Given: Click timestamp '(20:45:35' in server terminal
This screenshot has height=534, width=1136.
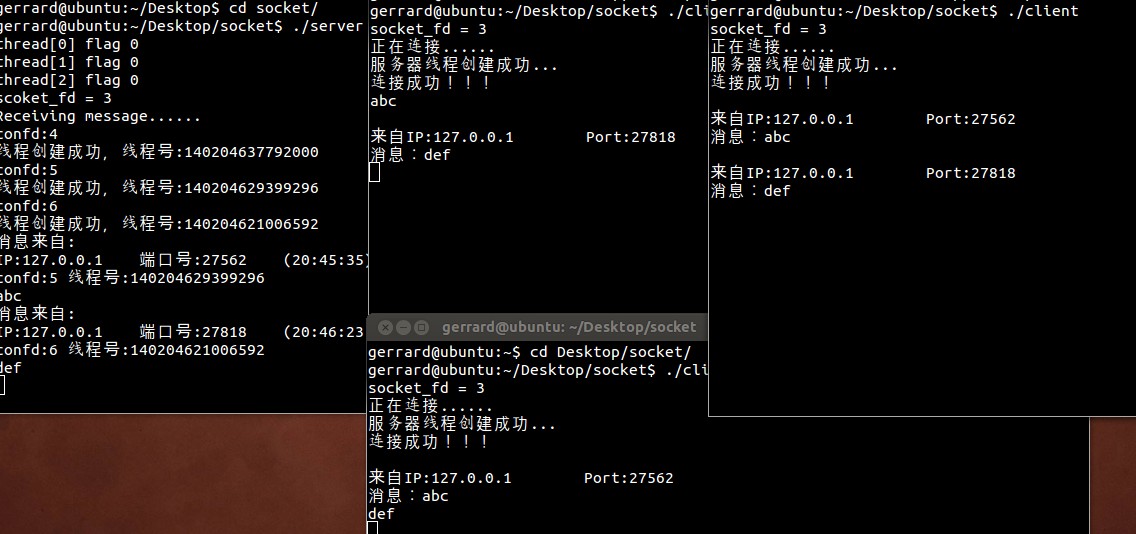Looking at the screenshot, I should coord(327,260).
